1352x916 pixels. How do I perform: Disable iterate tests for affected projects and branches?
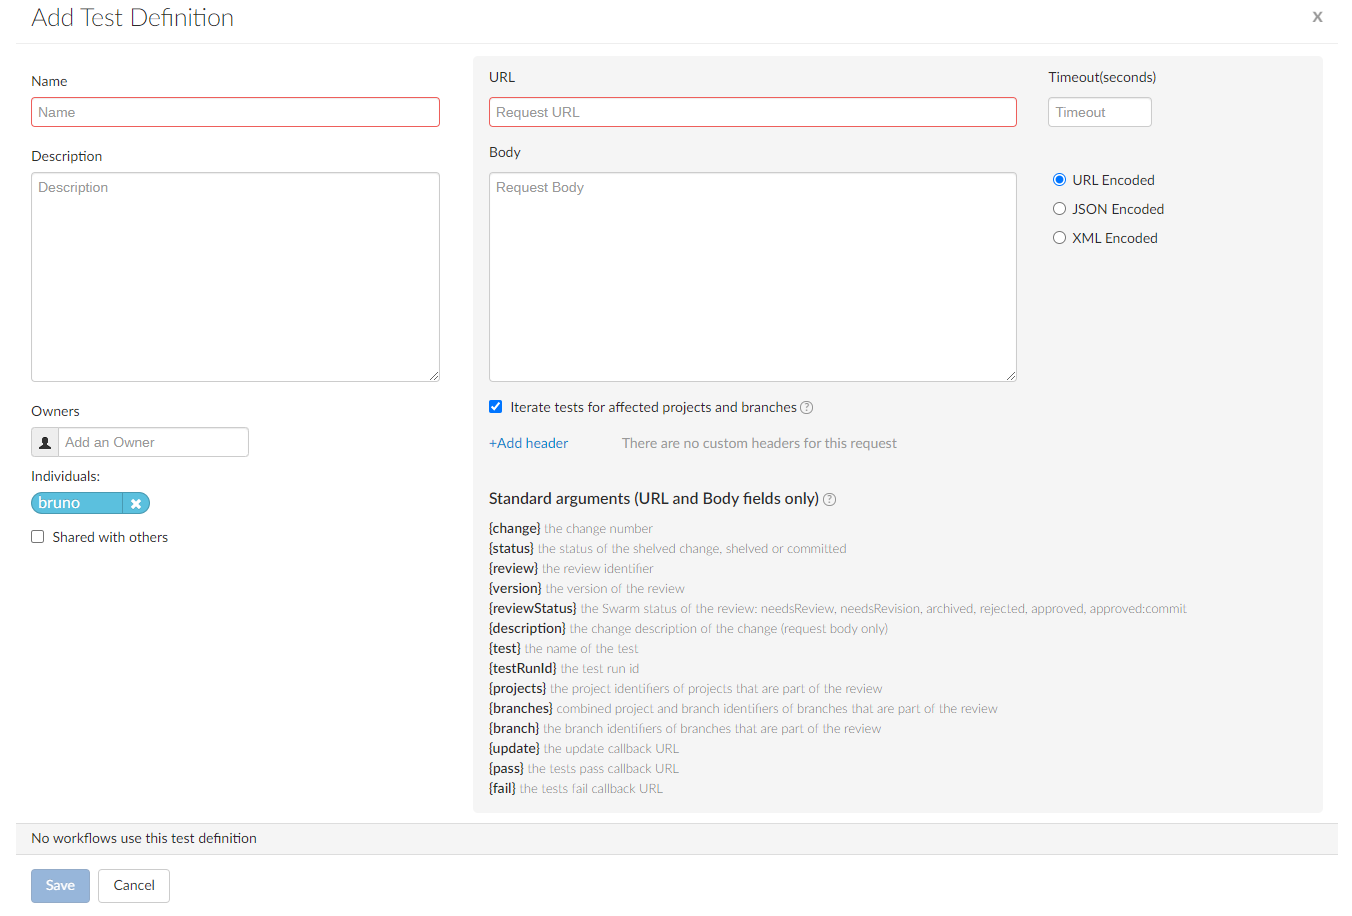[x=495, y=406]
